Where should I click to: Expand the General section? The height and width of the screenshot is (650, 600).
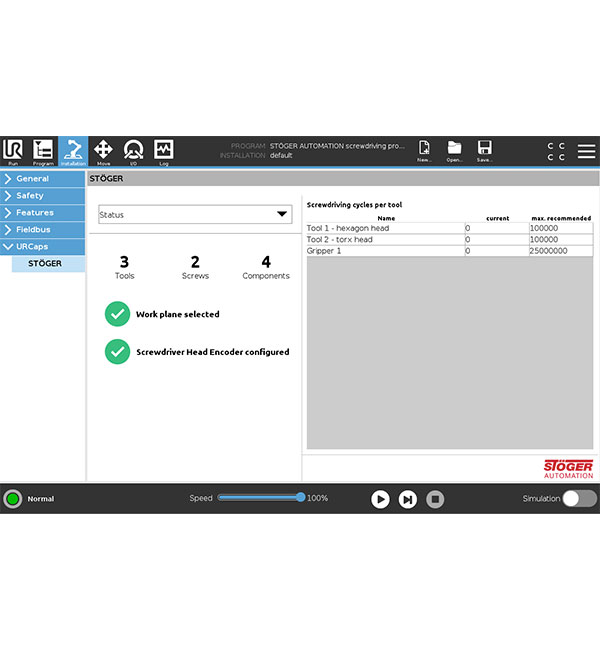pos(42,179)
